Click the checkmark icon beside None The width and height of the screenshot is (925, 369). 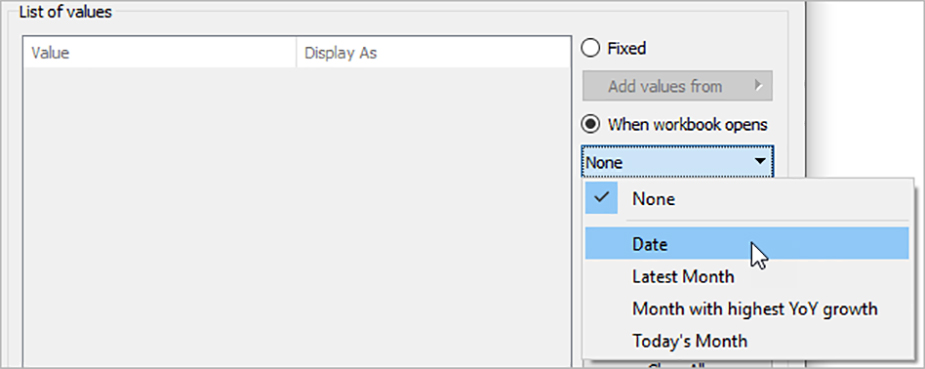tap(601, 198)
